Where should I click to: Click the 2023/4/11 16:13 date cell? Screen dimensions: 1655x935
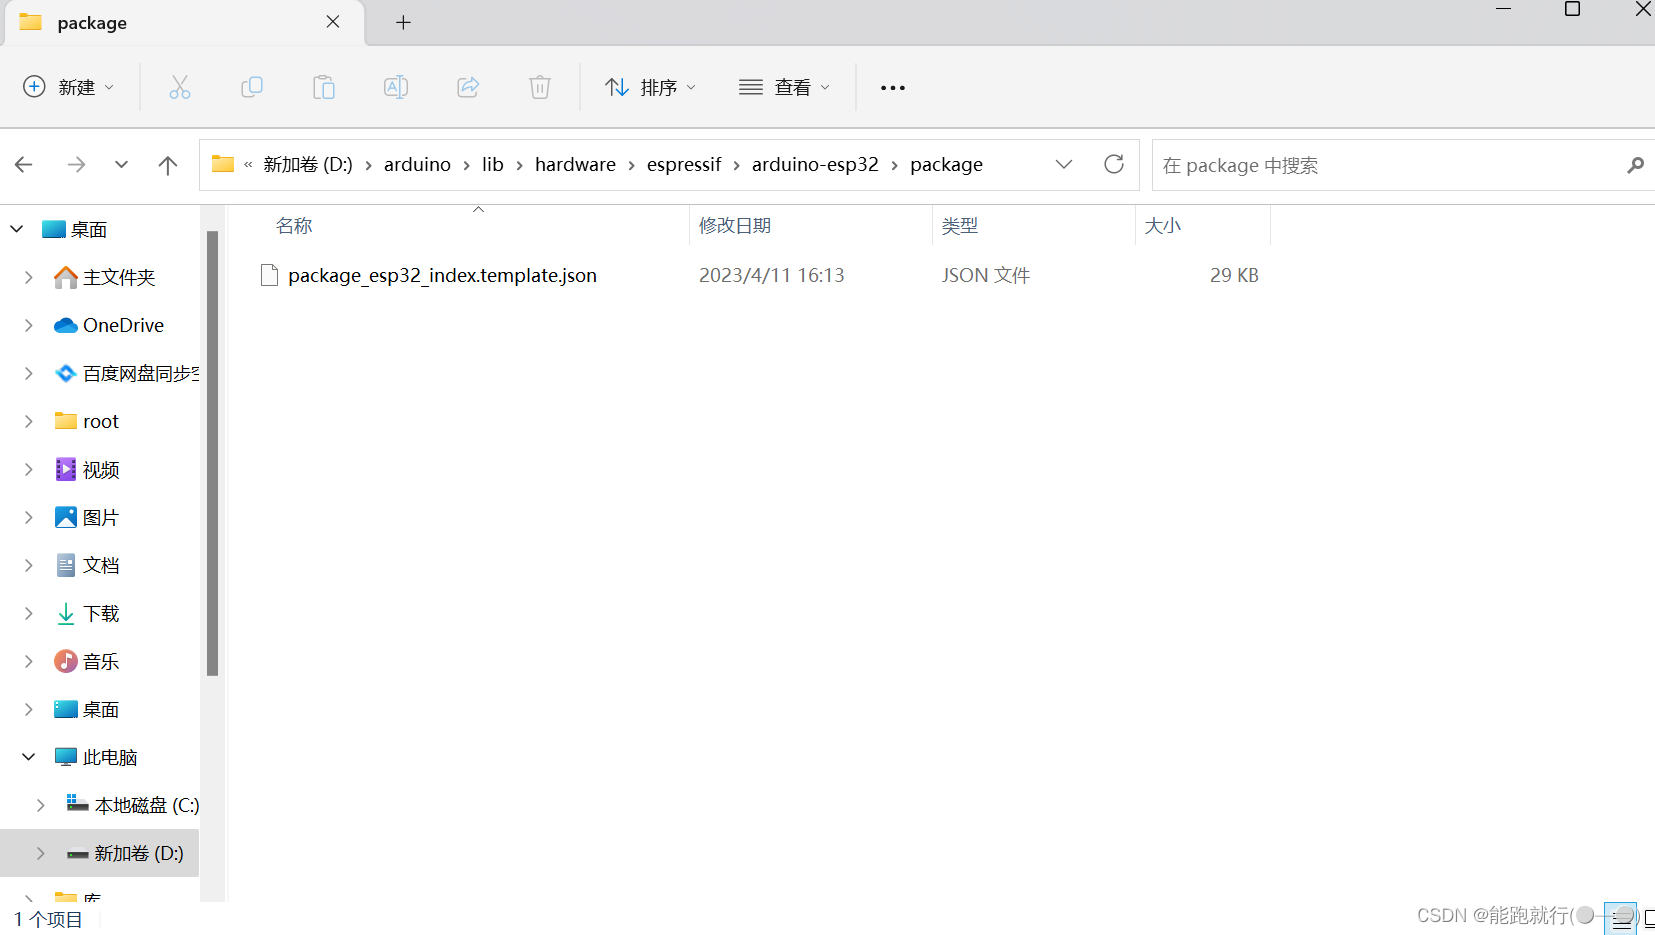(772, 275)
